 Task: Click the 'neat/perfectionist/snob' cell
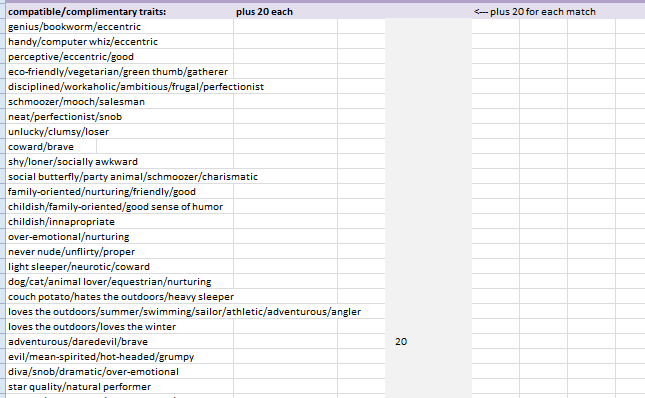click(65, 117)
